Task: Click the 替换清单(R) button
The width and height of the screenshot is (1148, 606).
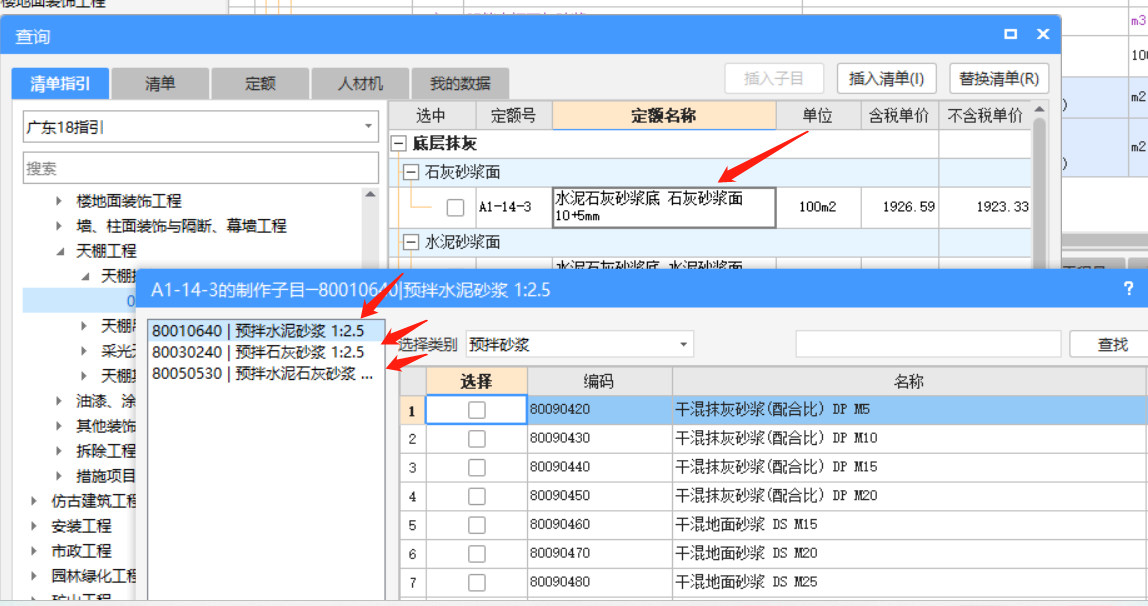Action: tap(999, 78)
